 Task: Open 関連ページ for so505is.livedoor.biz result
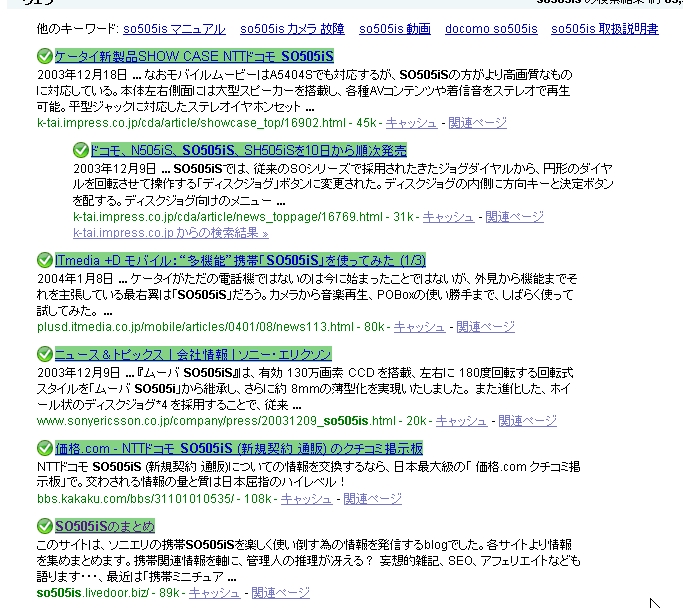(281, 593)
